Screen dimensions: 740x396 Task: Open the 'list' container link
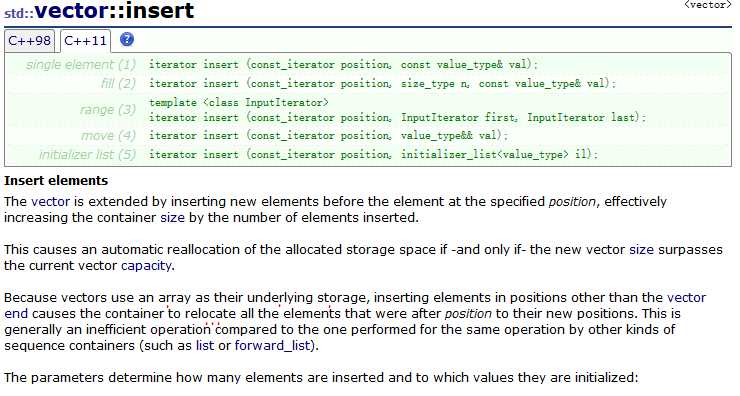pyautogui.click(x=205, y=346)
